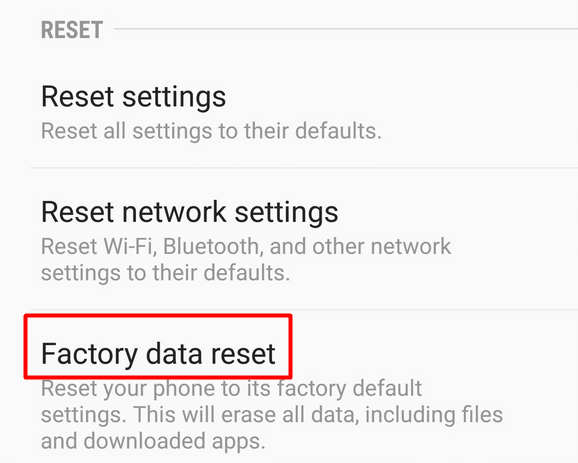The height and width of the screenshot is (463, 578).
Task: Select Factory data reset
Action: [x=158, y=353]
